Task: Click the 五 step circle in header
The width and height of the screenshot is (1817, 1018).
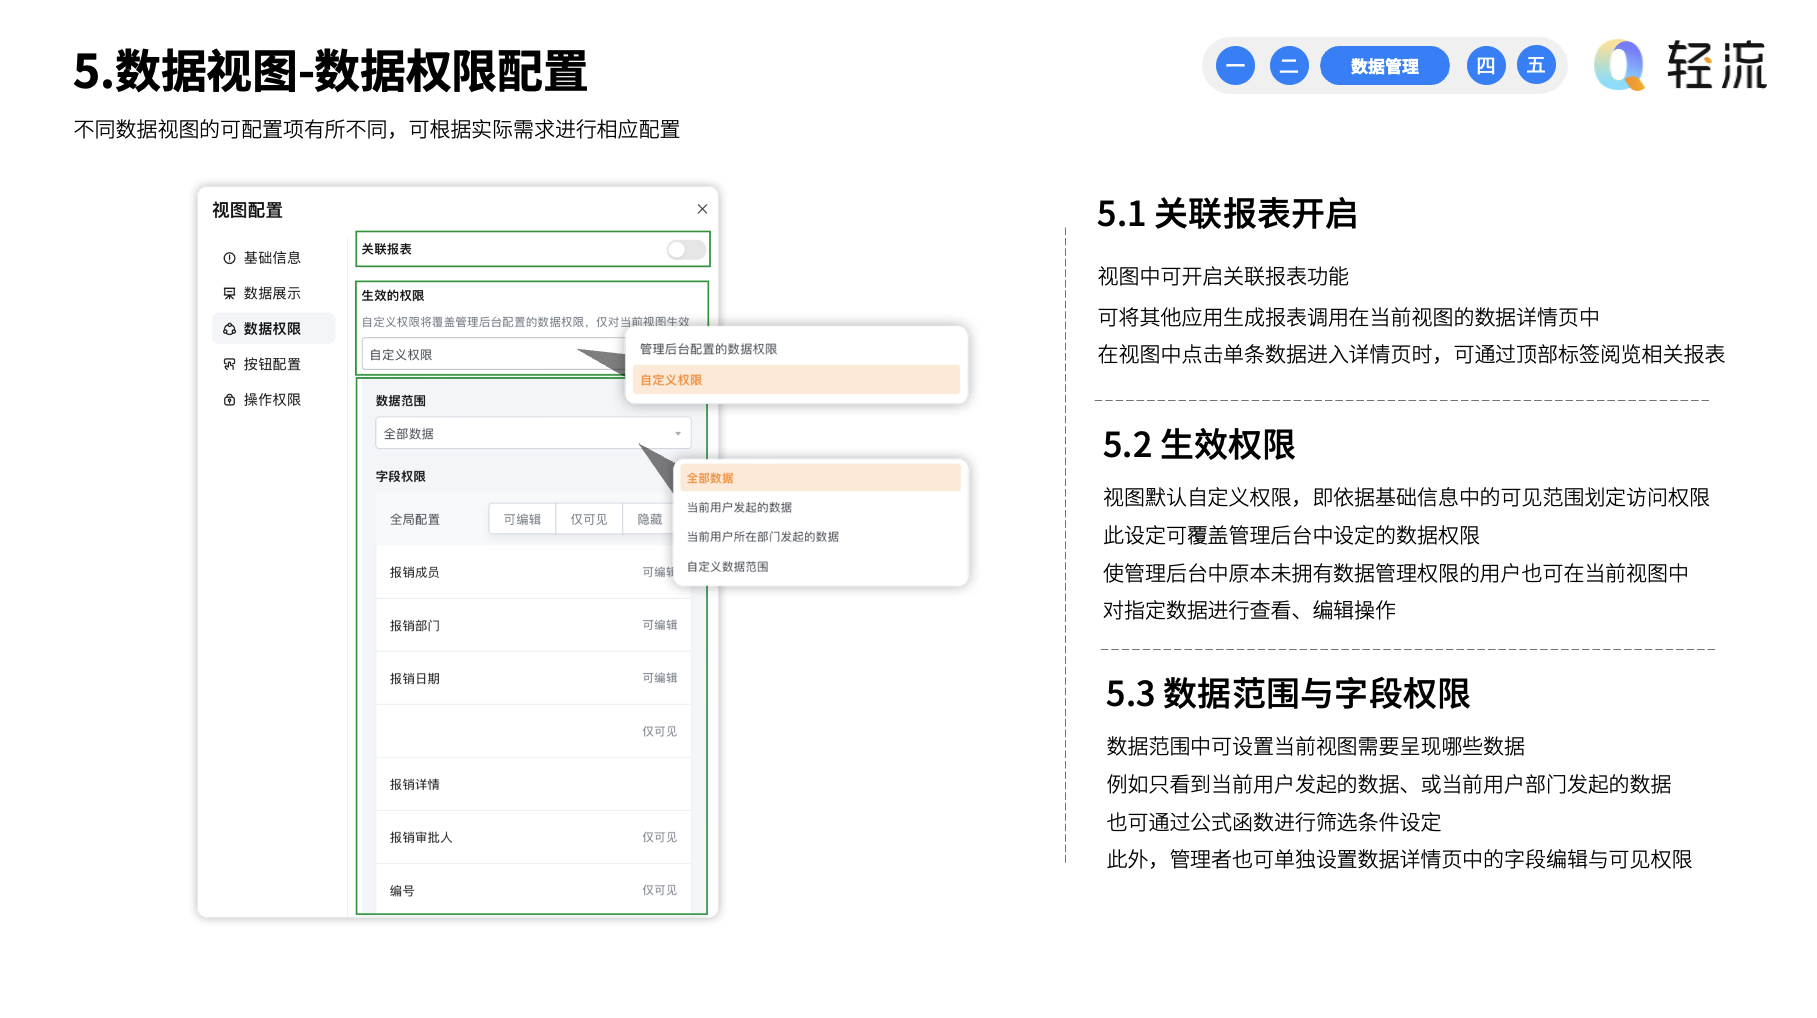Action: pyautogui.click(x=1536, y=66)
